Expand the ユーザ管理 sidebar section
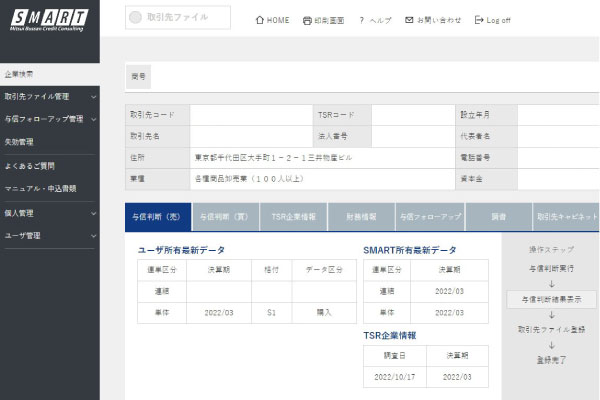Viewport: 600px width, 400px height. pyautogui.click(x=93, y=236)
